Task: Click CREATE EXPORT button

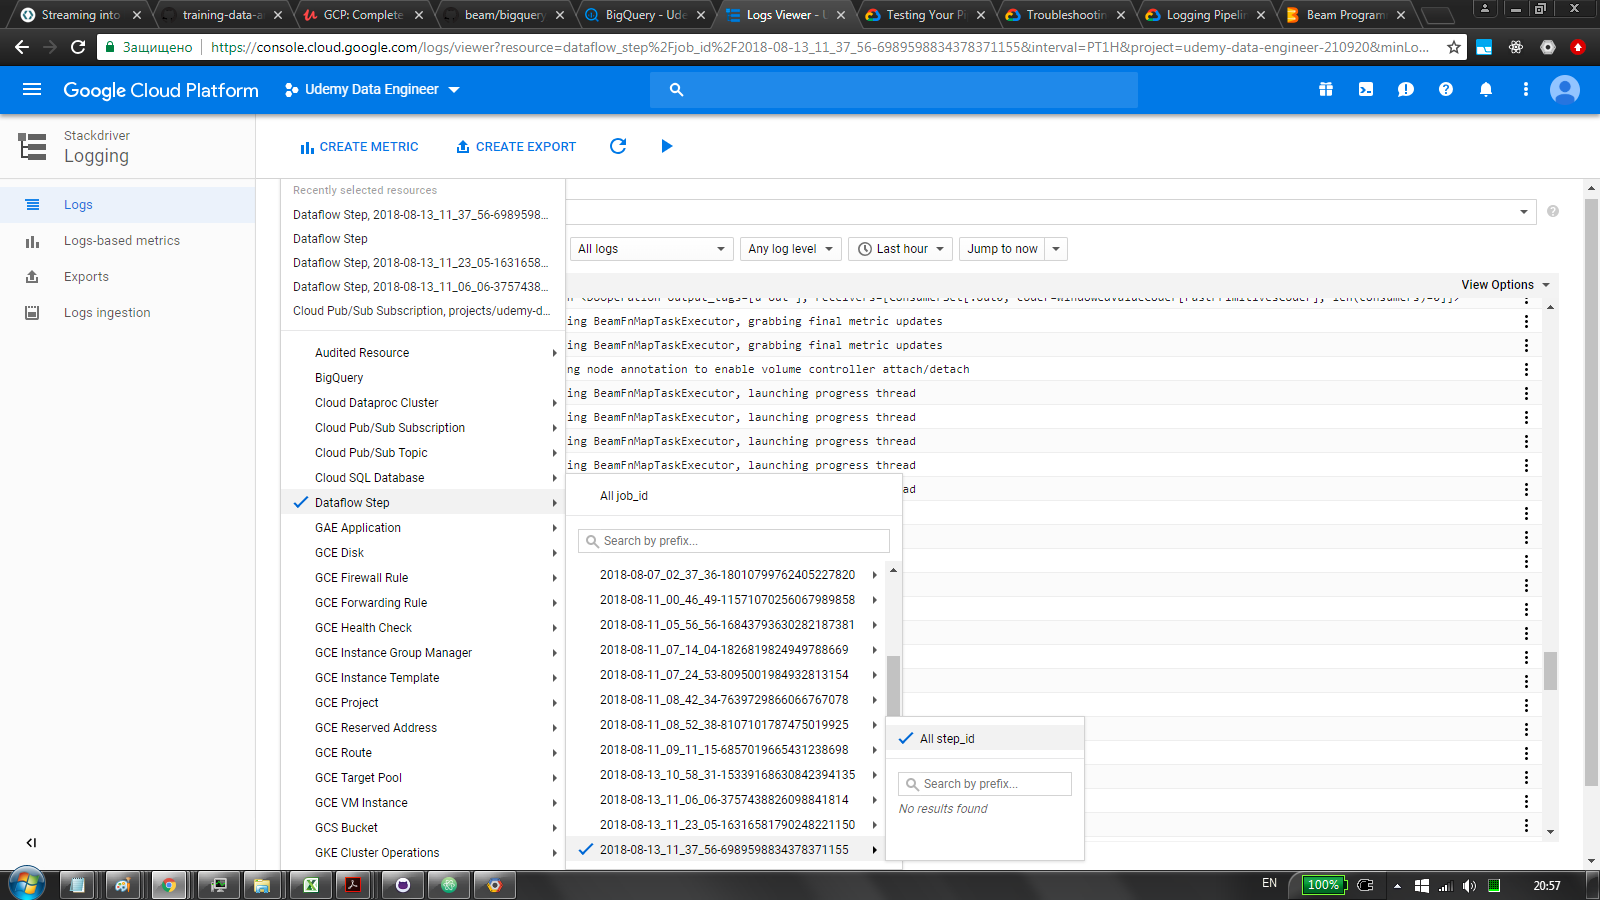Action: point(516,147)
